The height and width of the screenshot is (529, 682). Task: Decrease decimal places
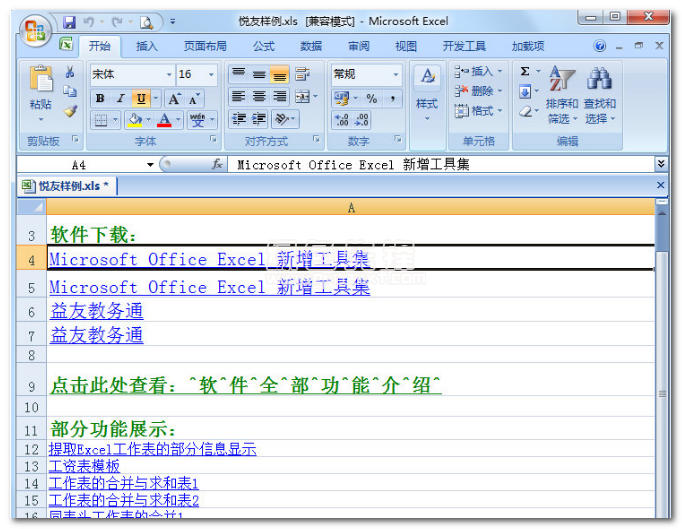coord(362,120)
